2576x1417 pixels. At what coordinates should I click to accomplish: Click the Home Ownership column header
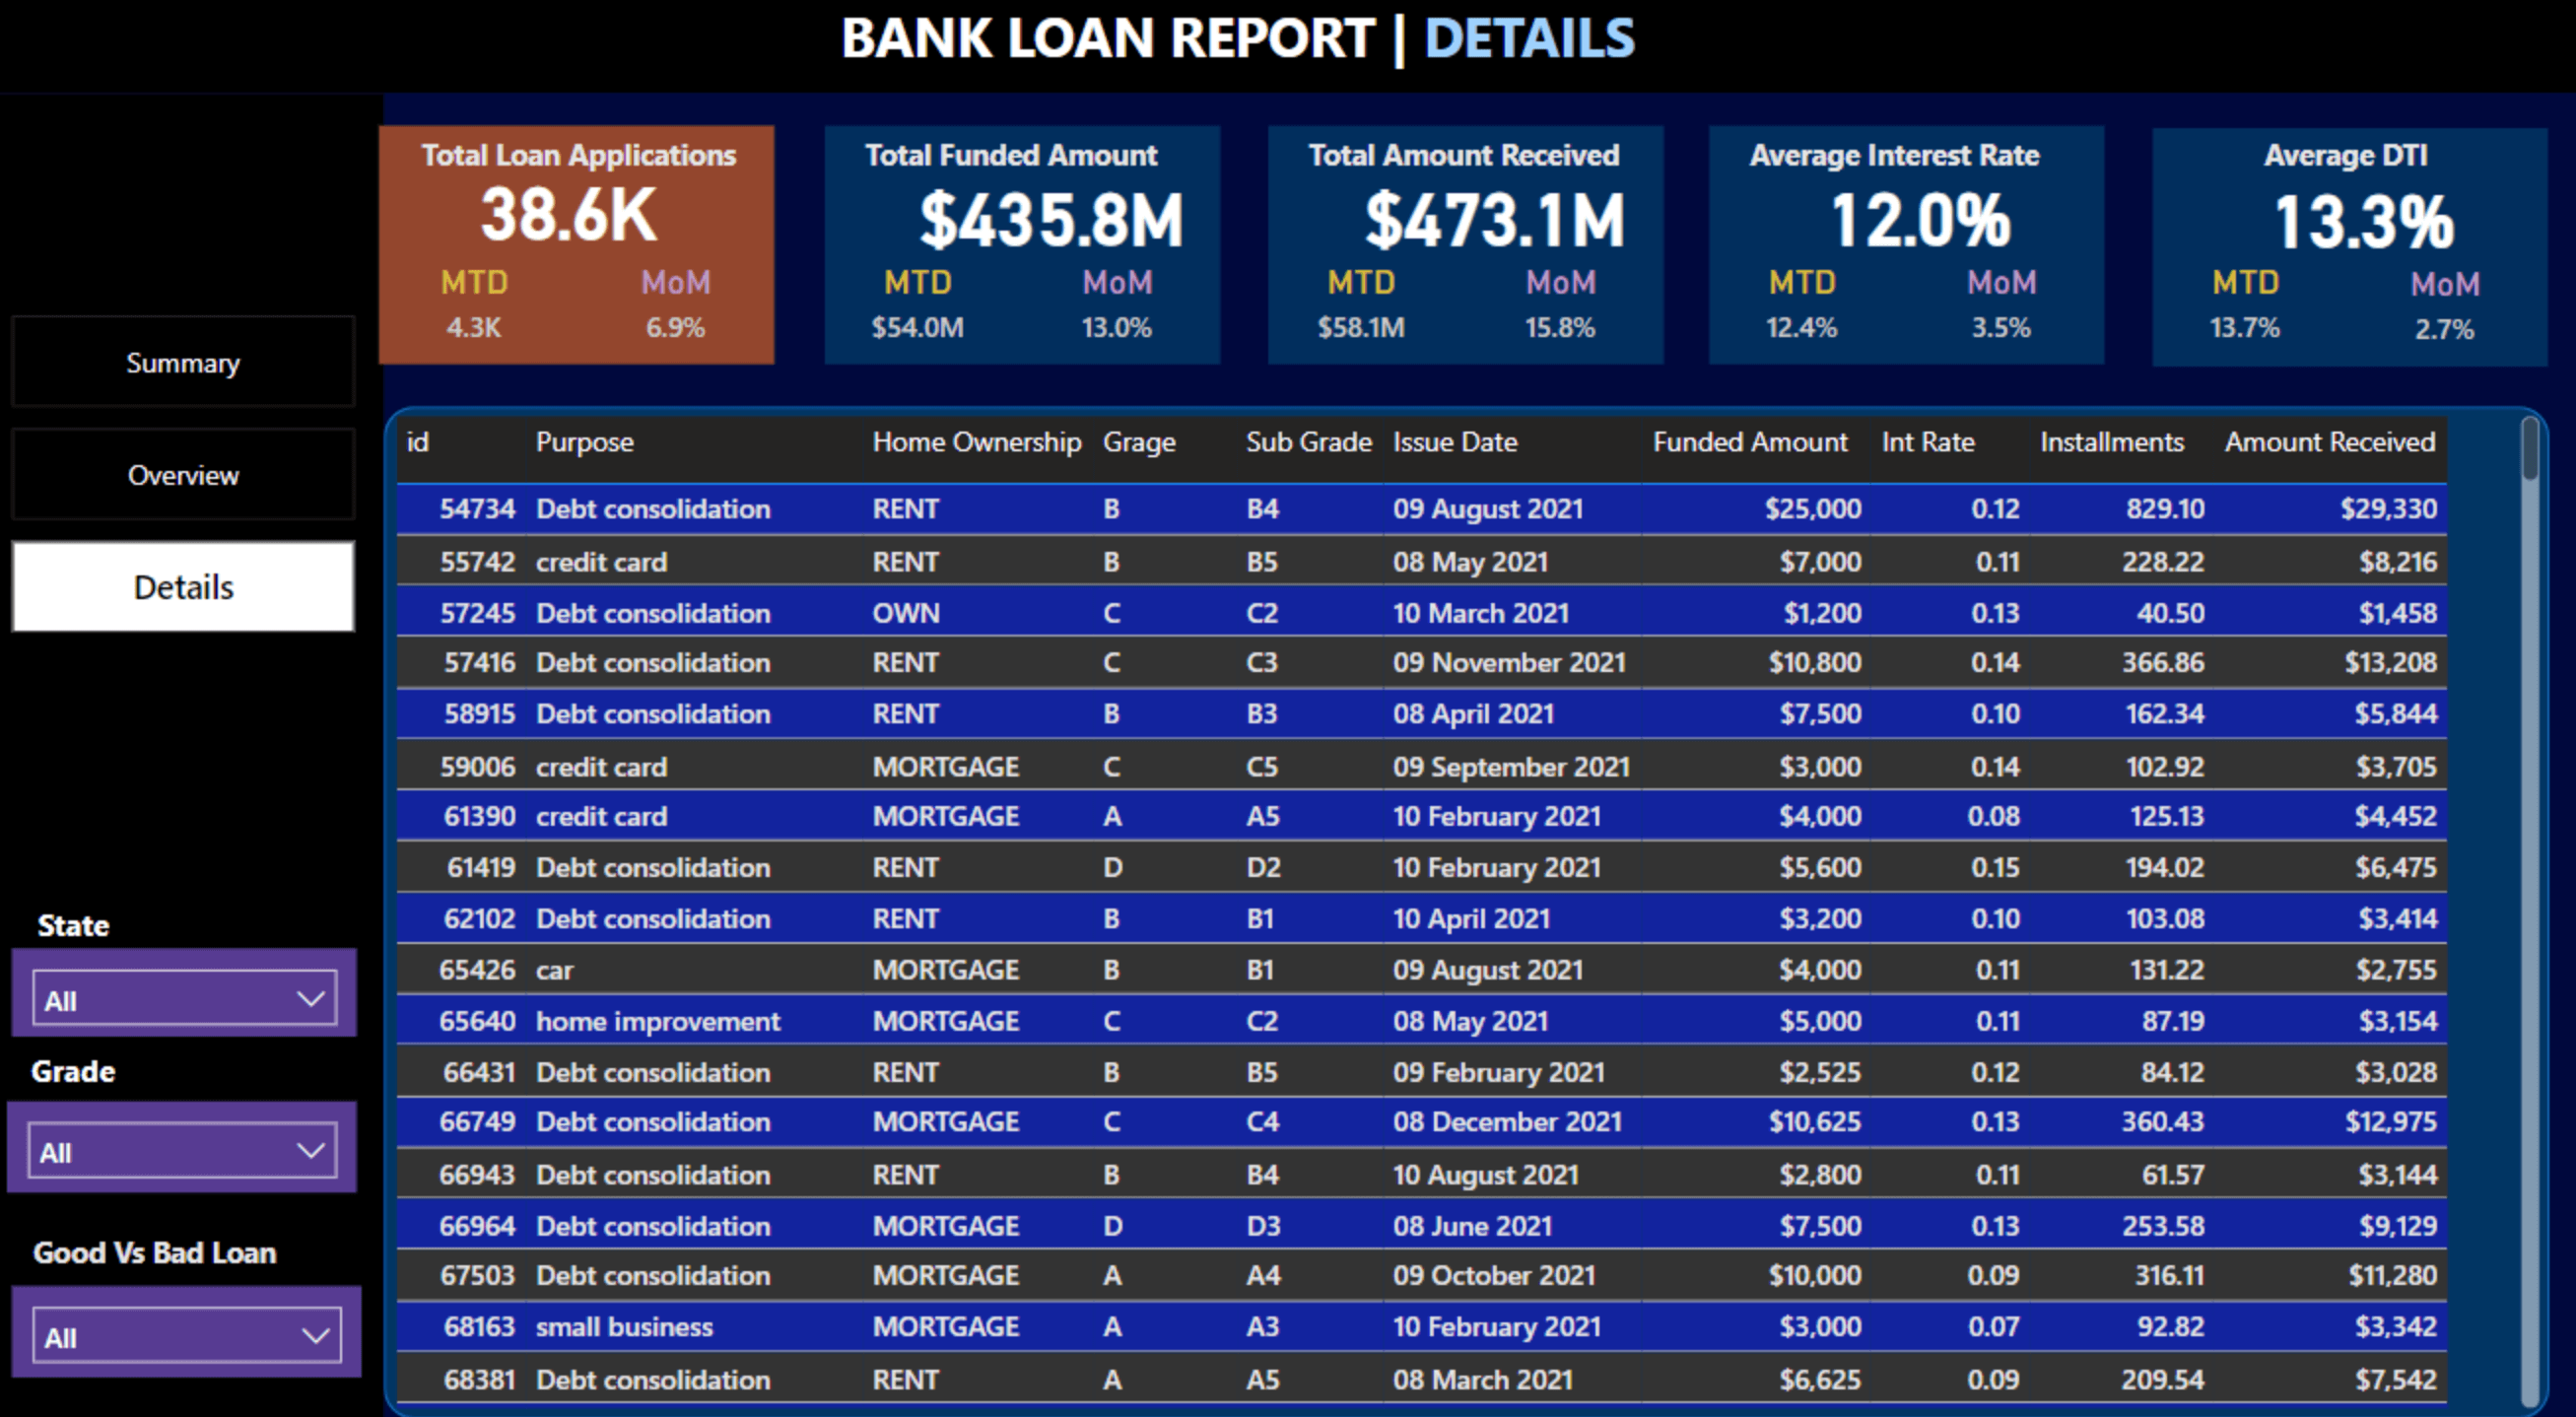point(977,442)
